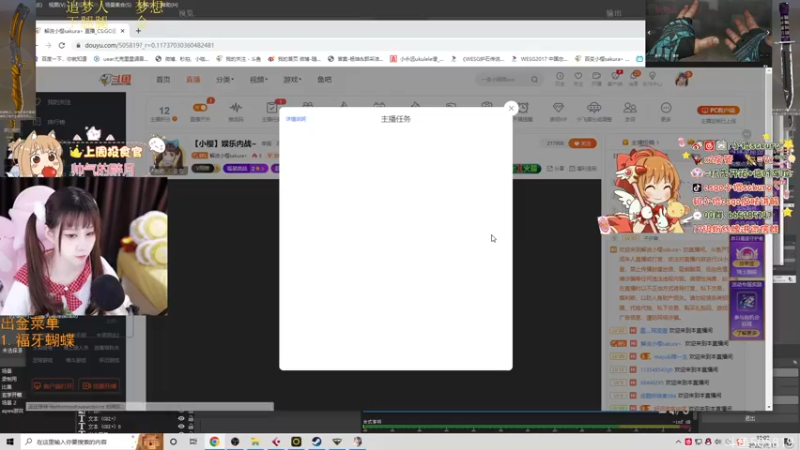Viewport: 800px width, 450px height.
Task: Click the web page vertical scrollbar
Action: [769, 239]
